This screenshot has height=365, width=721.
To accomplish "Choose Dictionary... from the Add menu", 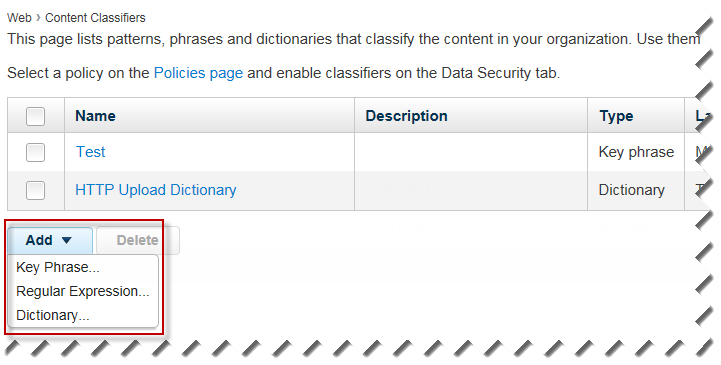I will 53,315.
